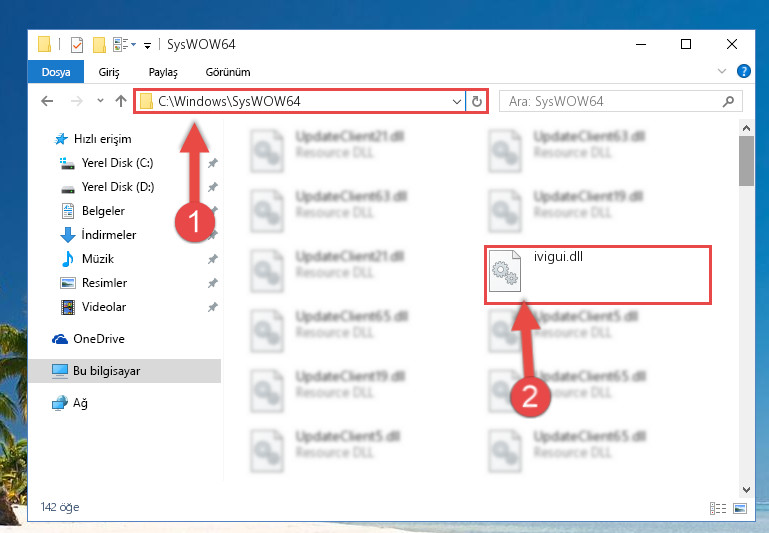Refresh the SysWOW64 folder view
769x533 pixels.
[x=477, y=102]
